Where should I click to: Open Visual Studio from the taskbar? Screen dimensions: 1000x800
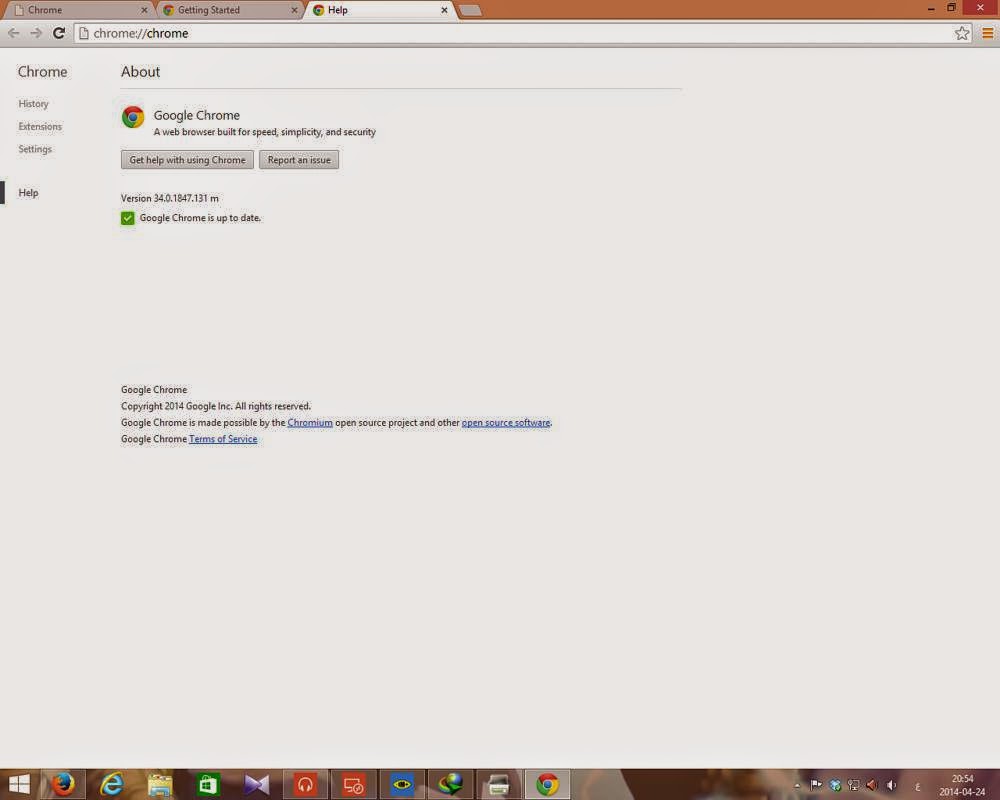click(x=256, y=784)
